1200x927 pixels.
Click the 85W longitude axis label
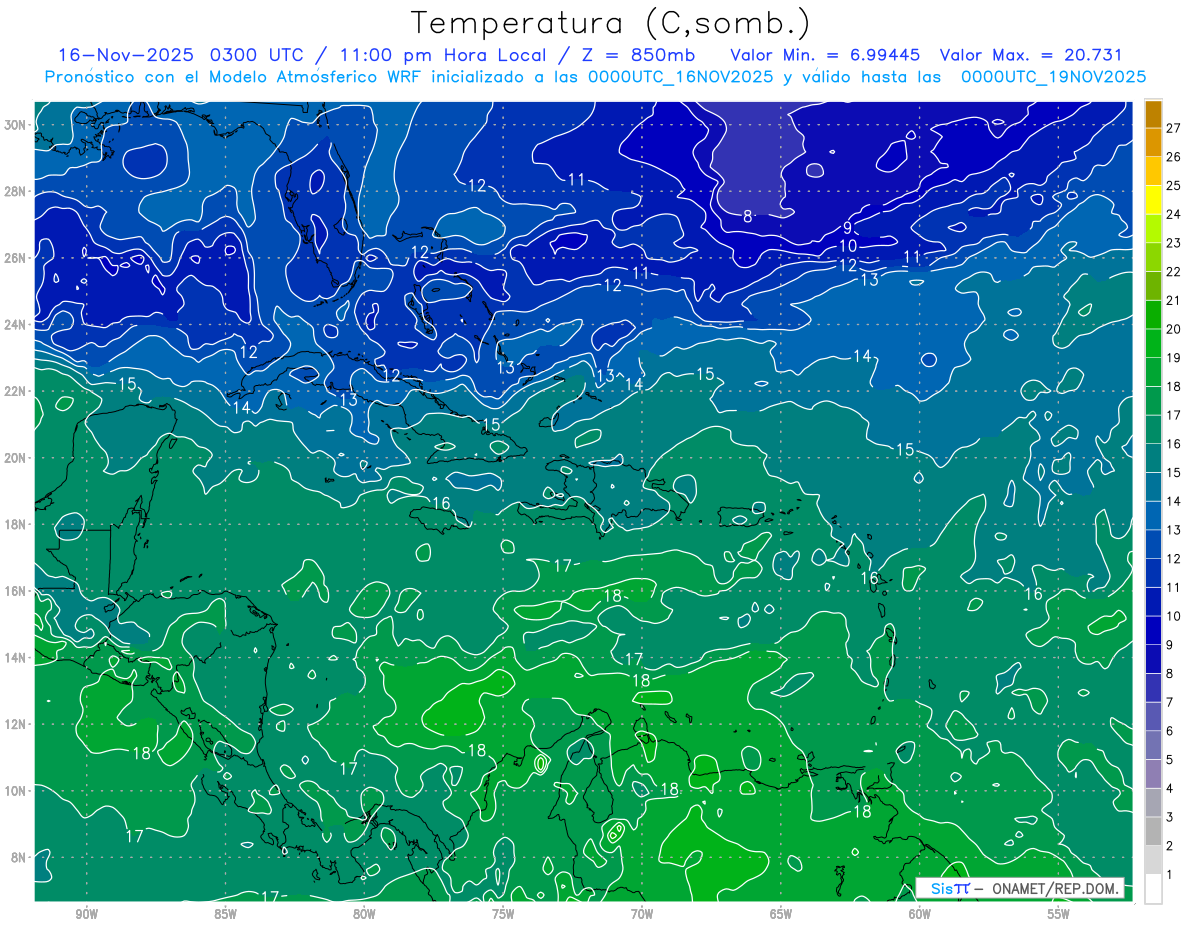click(225, 913)
